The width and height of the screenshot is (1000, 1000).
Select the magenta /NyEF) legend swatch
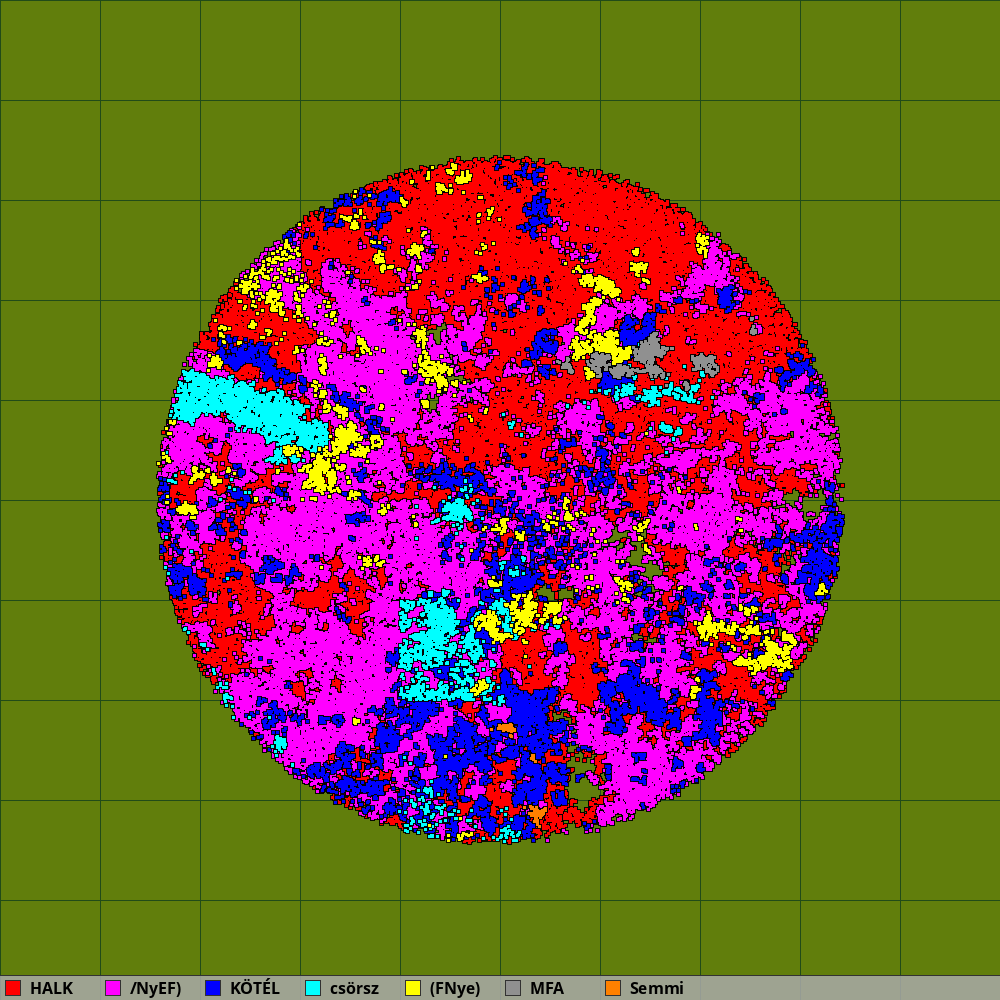tap(113, 988)
